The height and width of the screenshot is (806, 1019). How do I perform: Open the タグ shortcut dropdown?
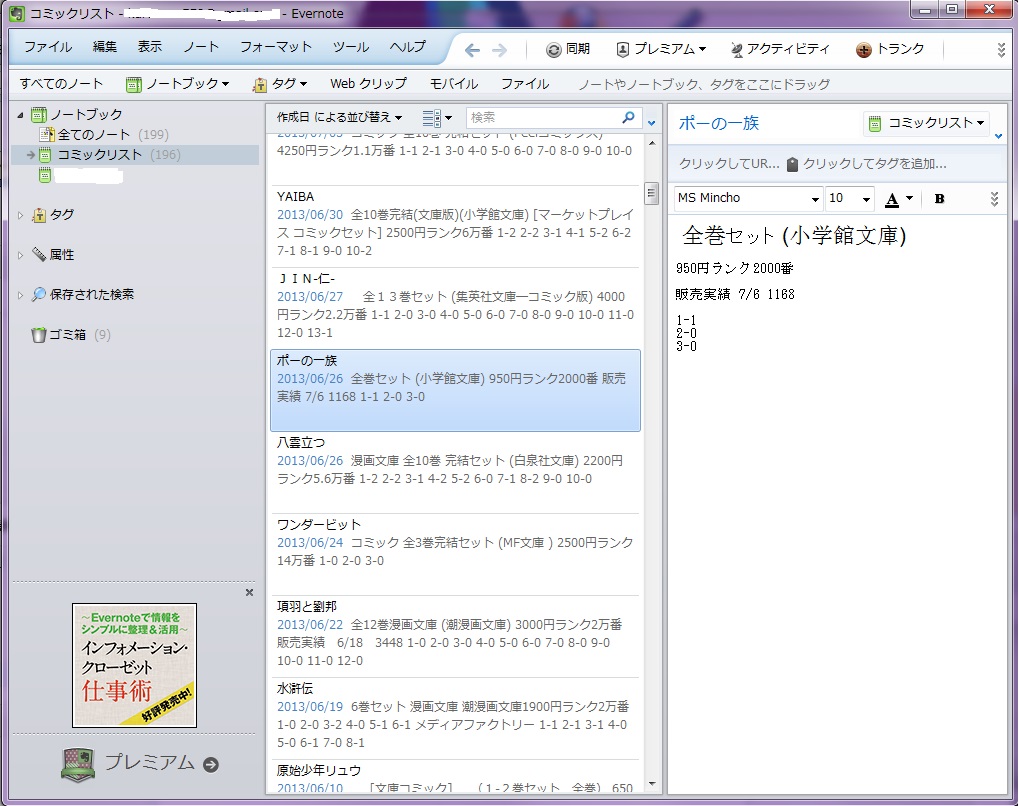click(x=280, y=84)
